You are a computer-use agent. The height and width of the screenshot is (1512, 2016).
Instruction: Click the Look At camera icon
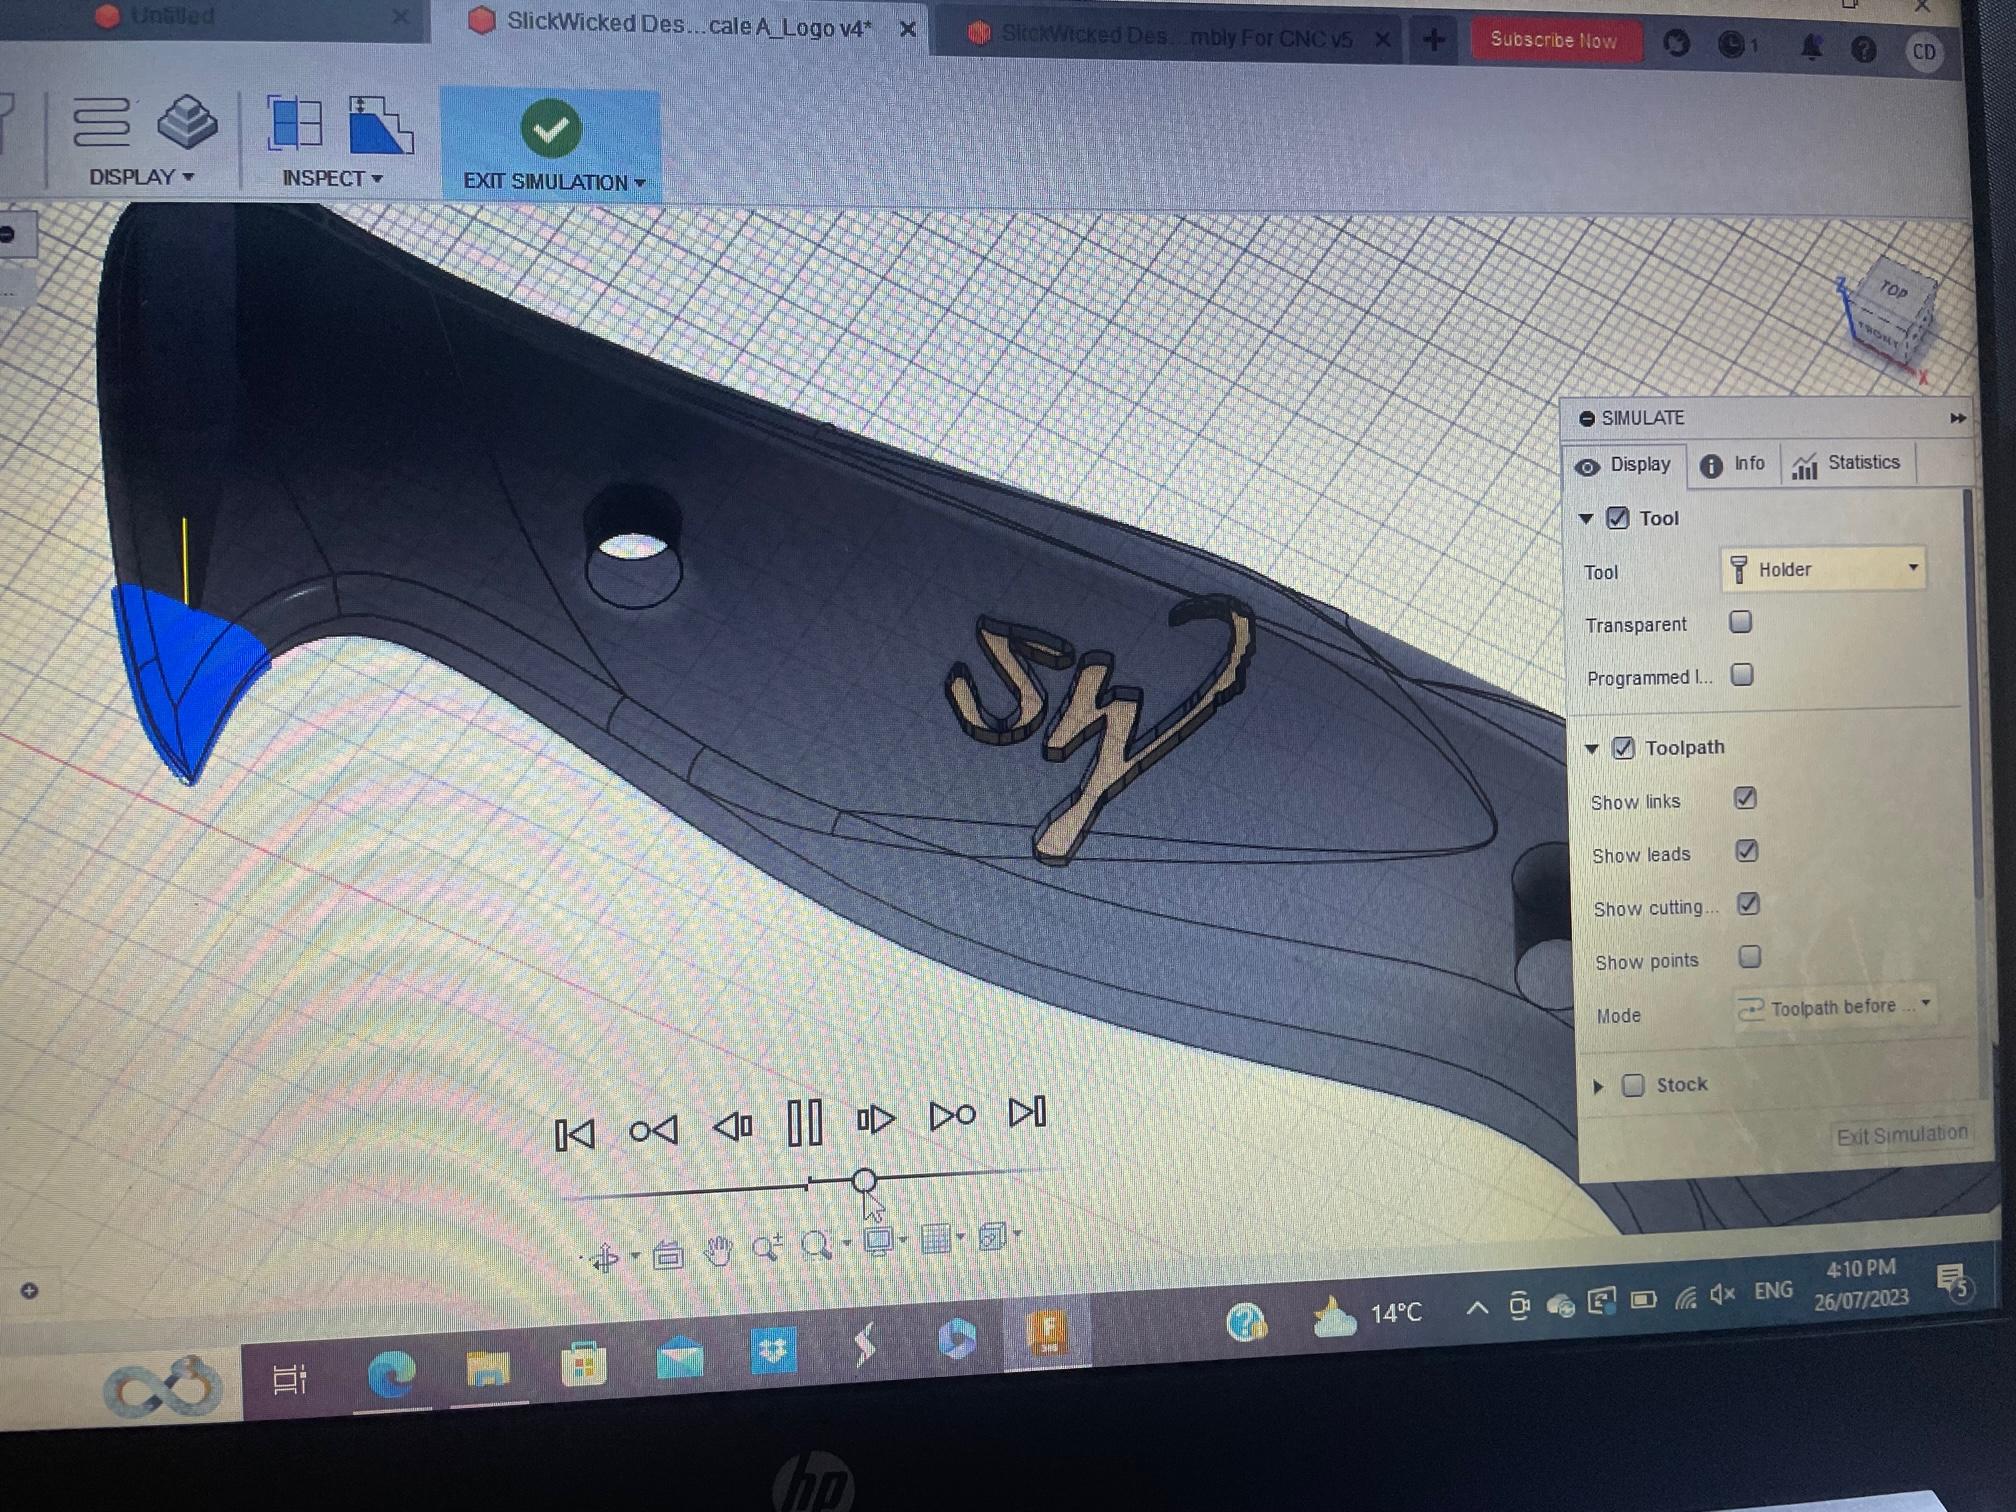coord(668,1254)
